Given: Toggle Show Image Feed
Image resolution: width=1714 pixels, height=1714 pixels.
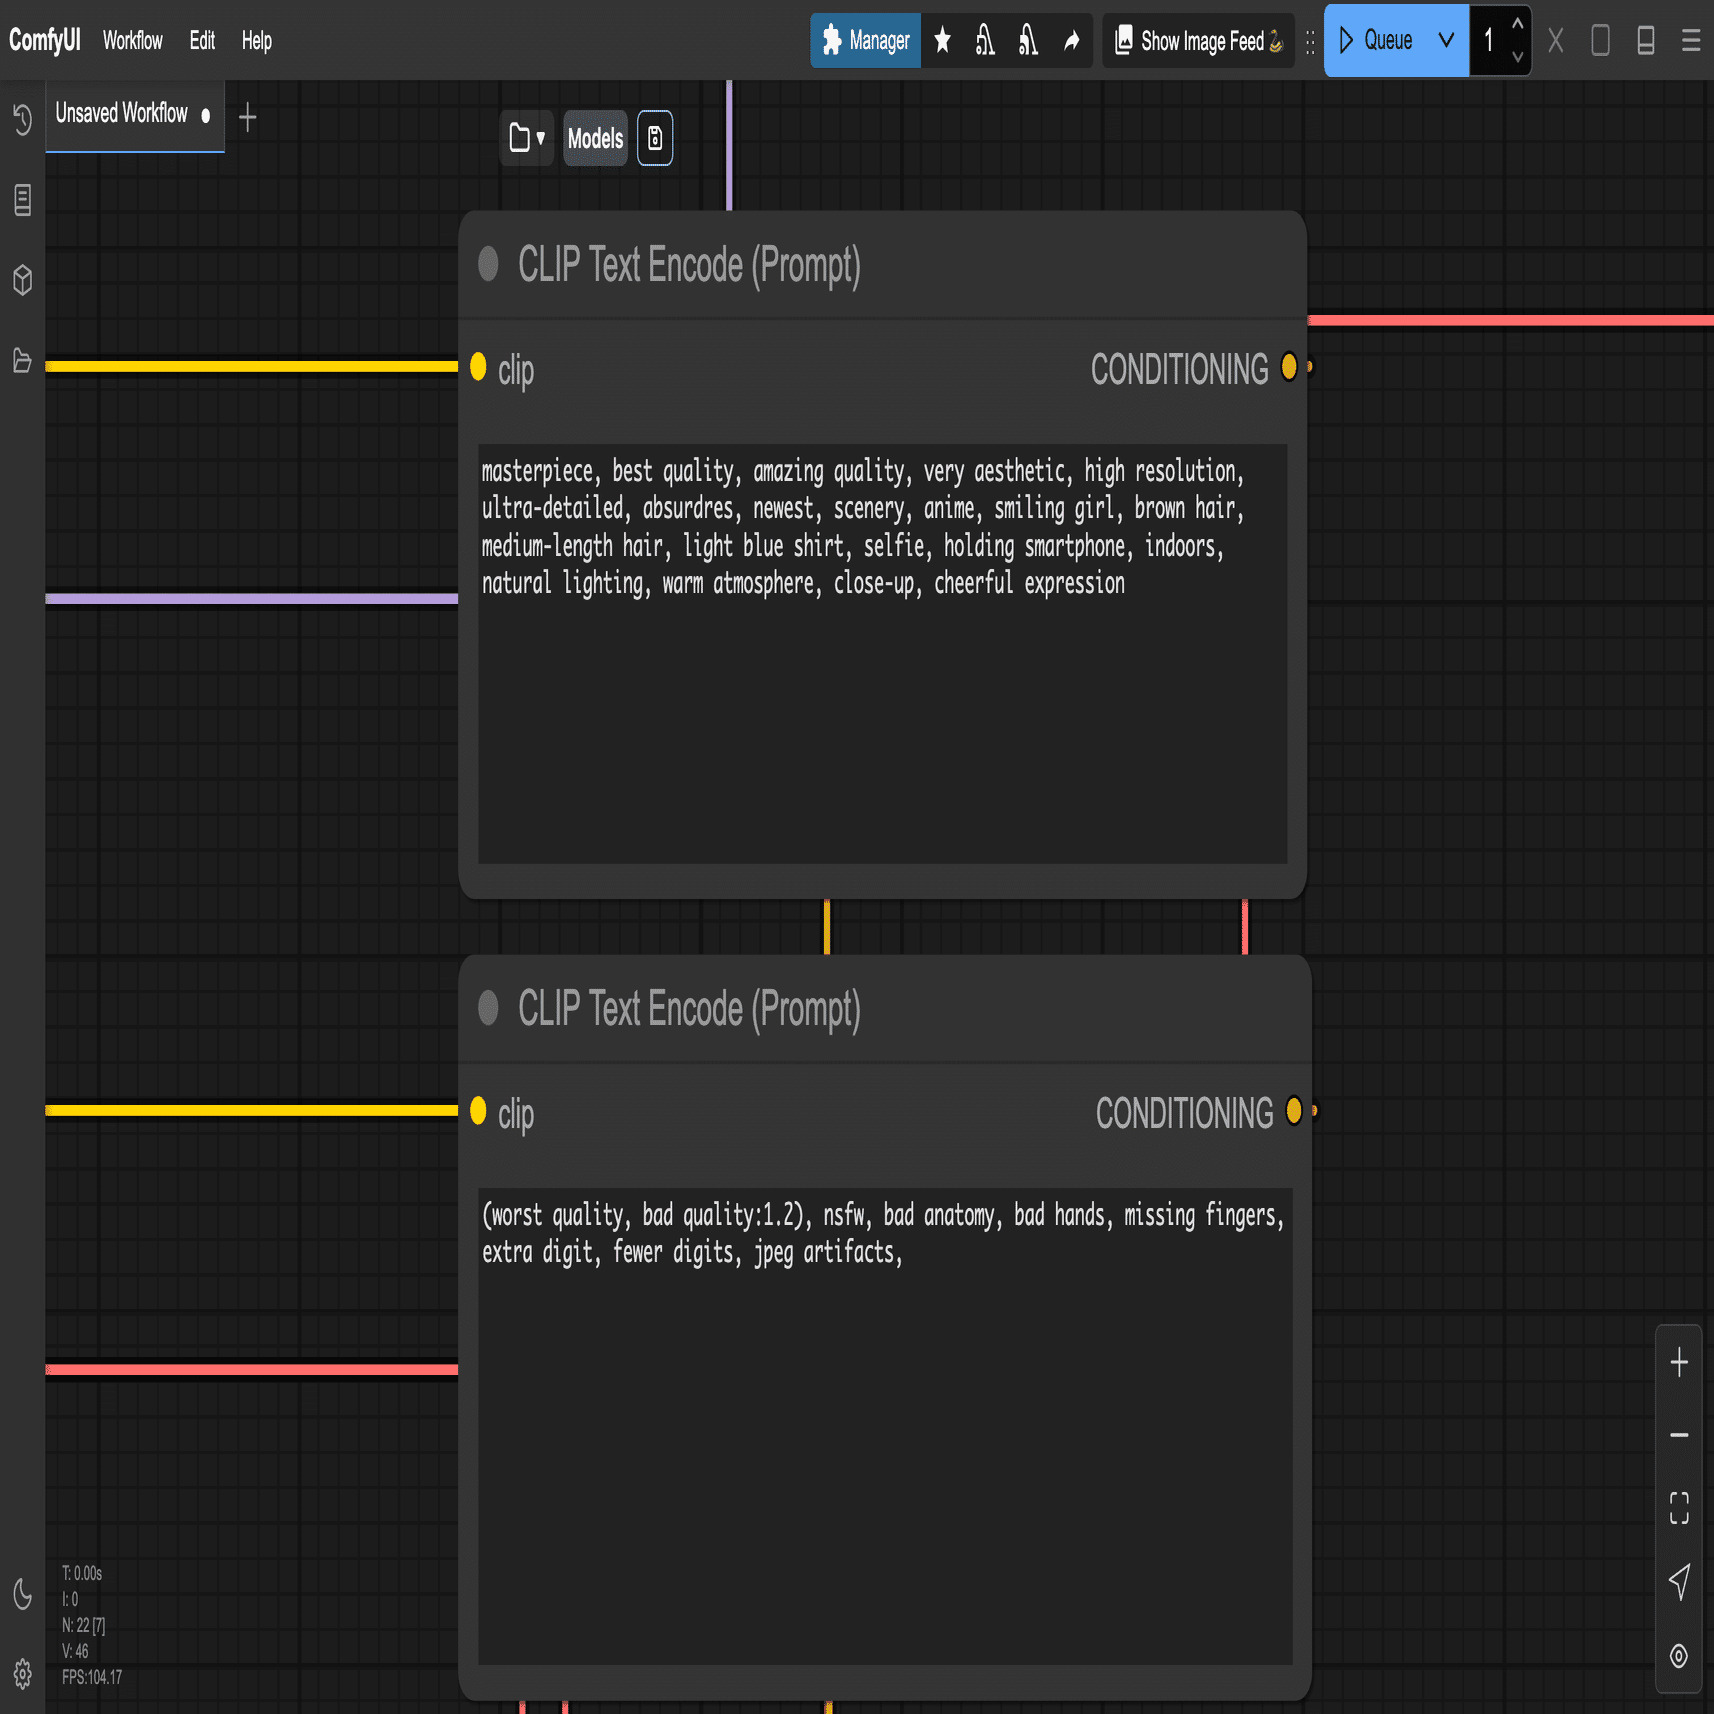Looking at the screenshot, I should pyautogui.click(x=1198, y=41).
